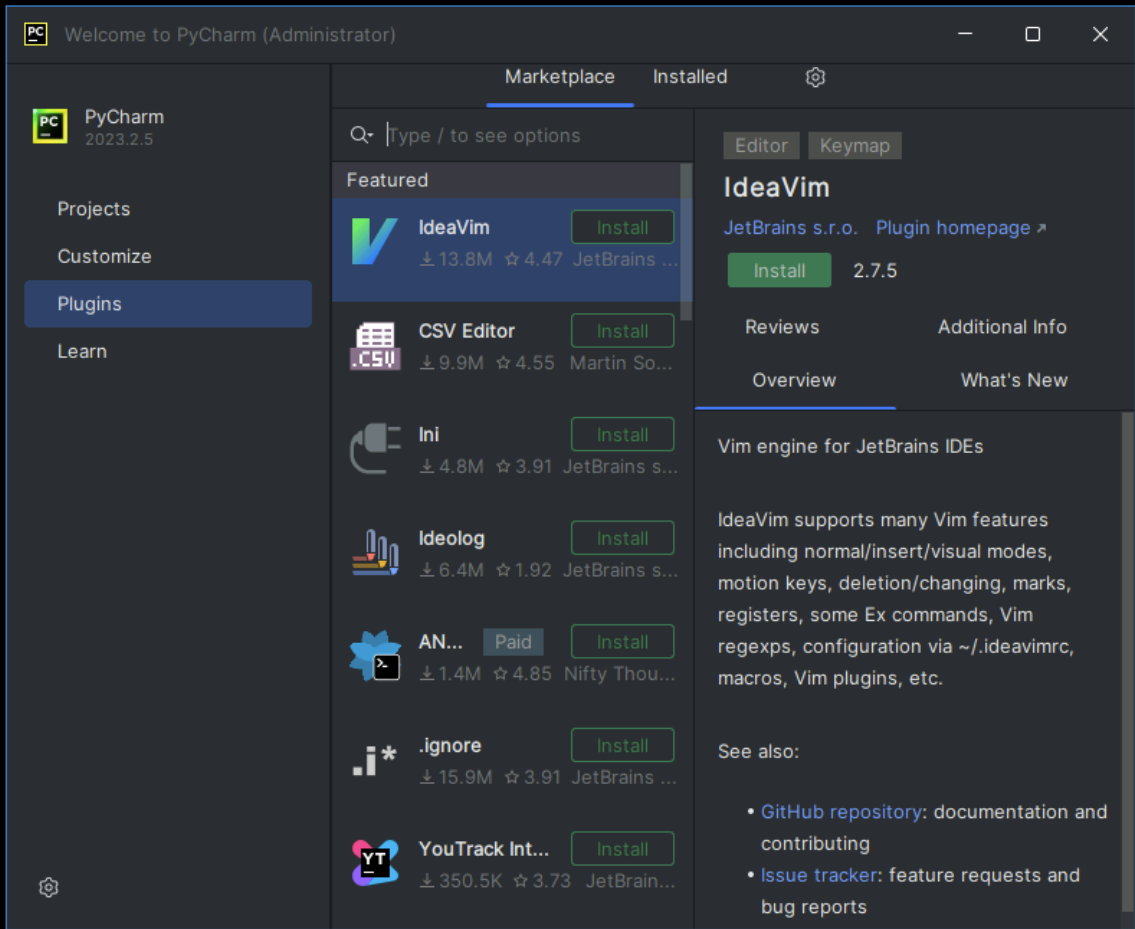Open the options gear in the sidebar bottom
1135x929 pixels.
click(48, 887)
